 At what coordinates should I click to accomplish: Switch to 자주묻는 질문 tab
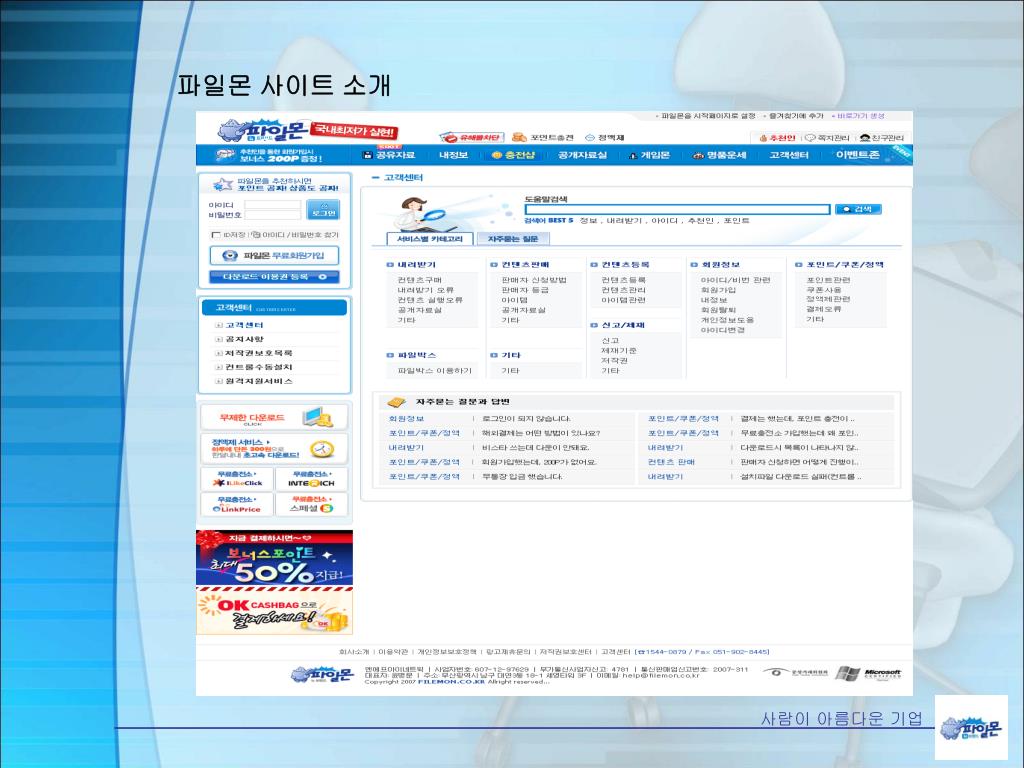(x=513, y=239)
